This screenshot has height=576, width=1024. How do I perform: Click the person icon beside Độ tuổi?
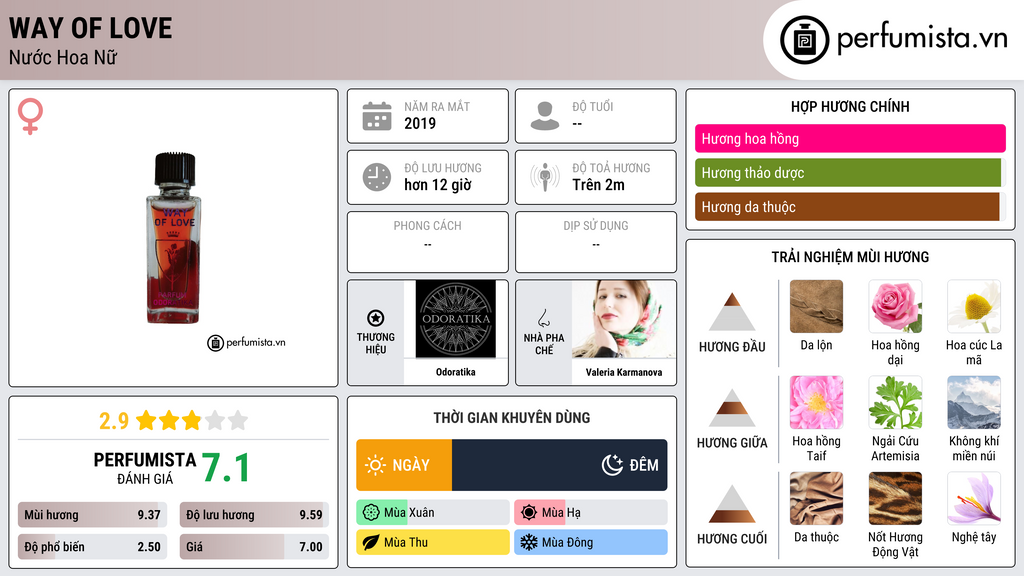point(545,116)
